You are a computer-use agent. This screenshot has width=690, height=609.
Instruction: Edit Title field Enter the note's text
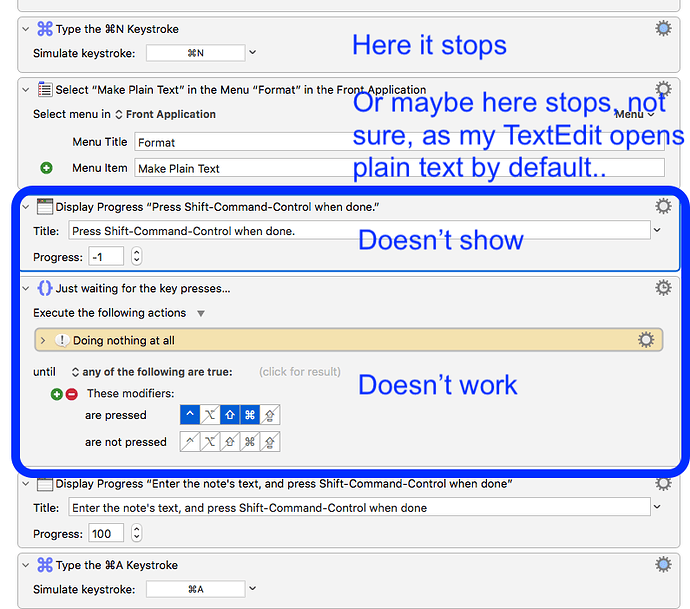pyautogui.click(x=359, y=507)
